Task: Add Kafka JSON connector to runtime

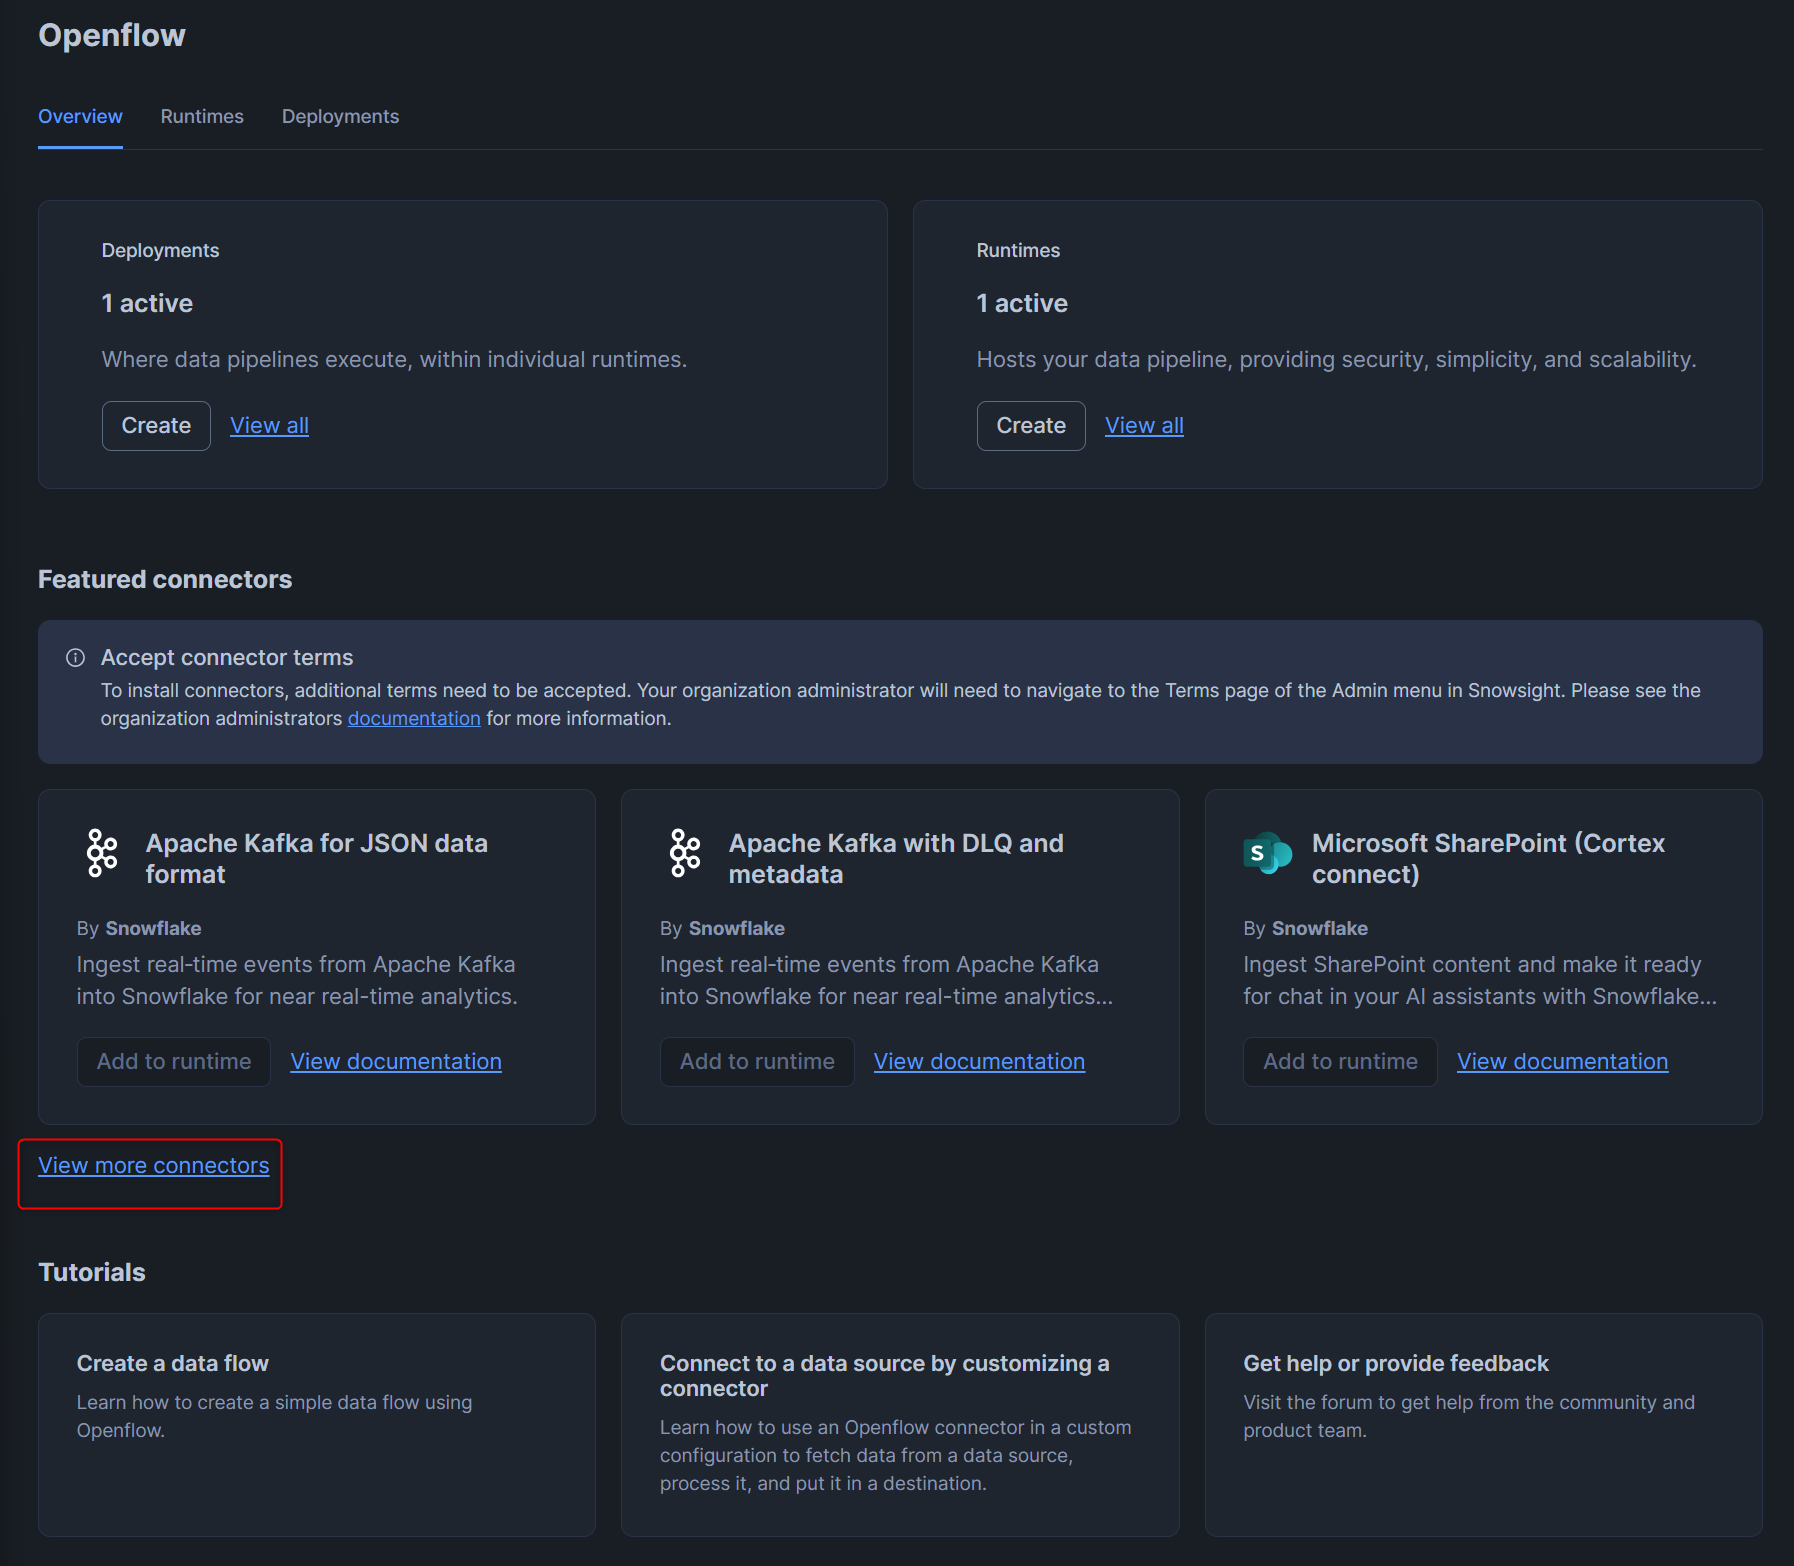Action: pyautogui.click(x=174, y=1062)
